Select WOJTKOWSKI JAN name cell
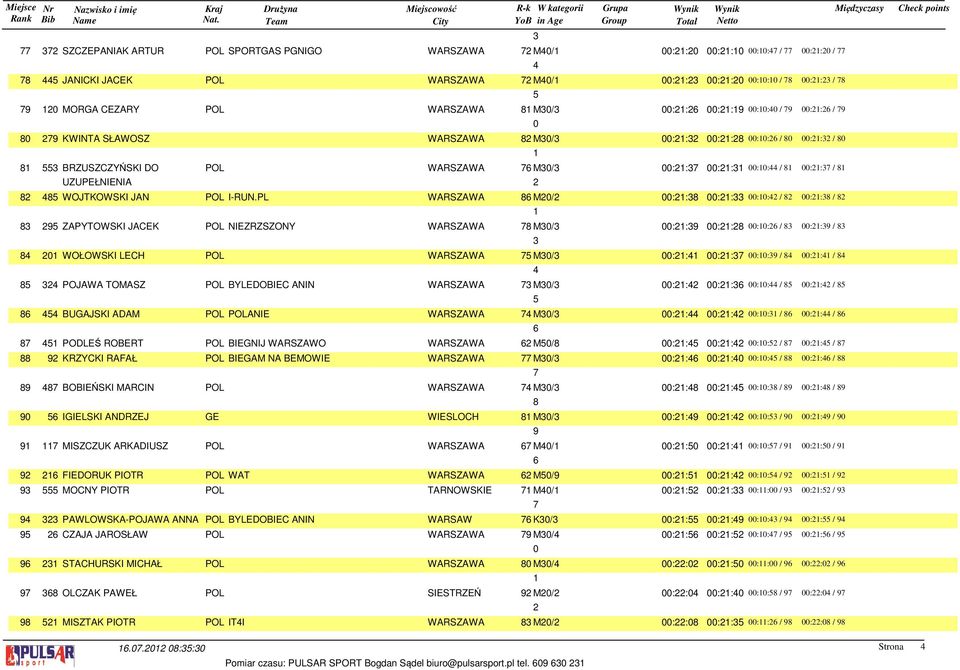 tap(106, 197)
